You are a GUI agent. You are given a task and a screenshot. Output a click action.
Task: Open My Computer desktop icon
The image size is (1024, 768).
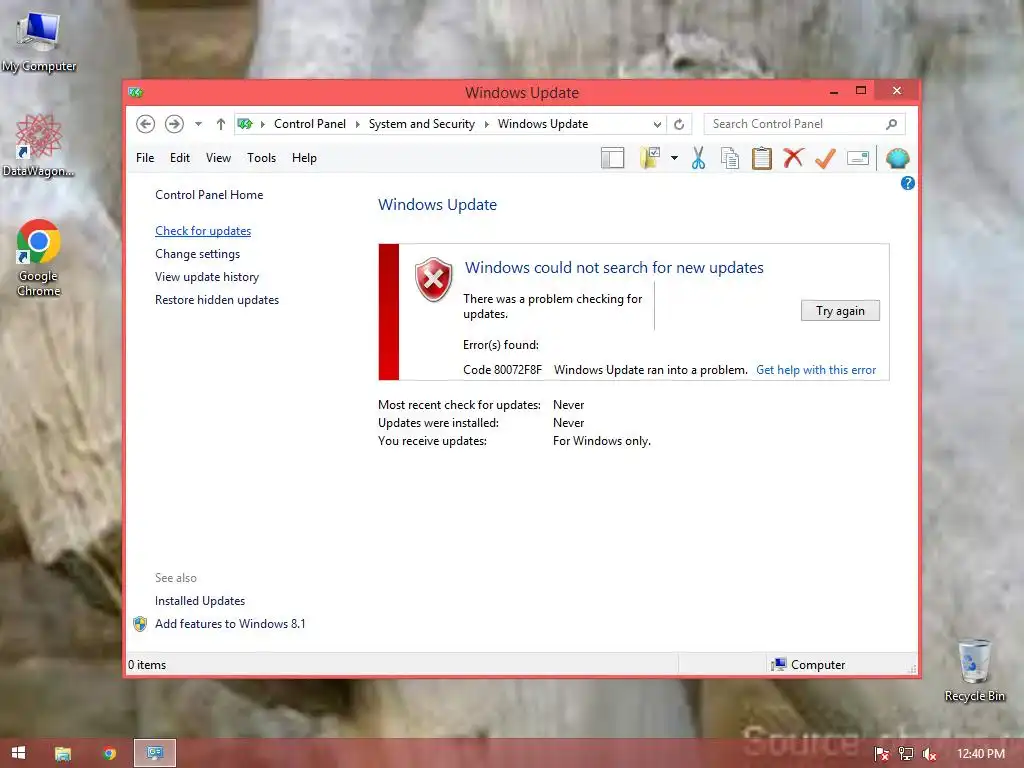39,42
